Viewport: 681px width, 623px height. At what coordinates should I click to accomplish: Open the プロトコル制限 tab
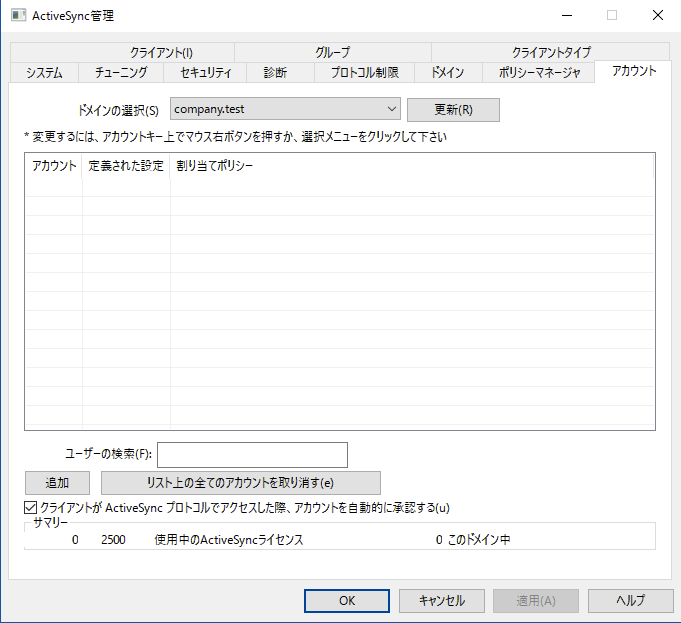point(365,72)
